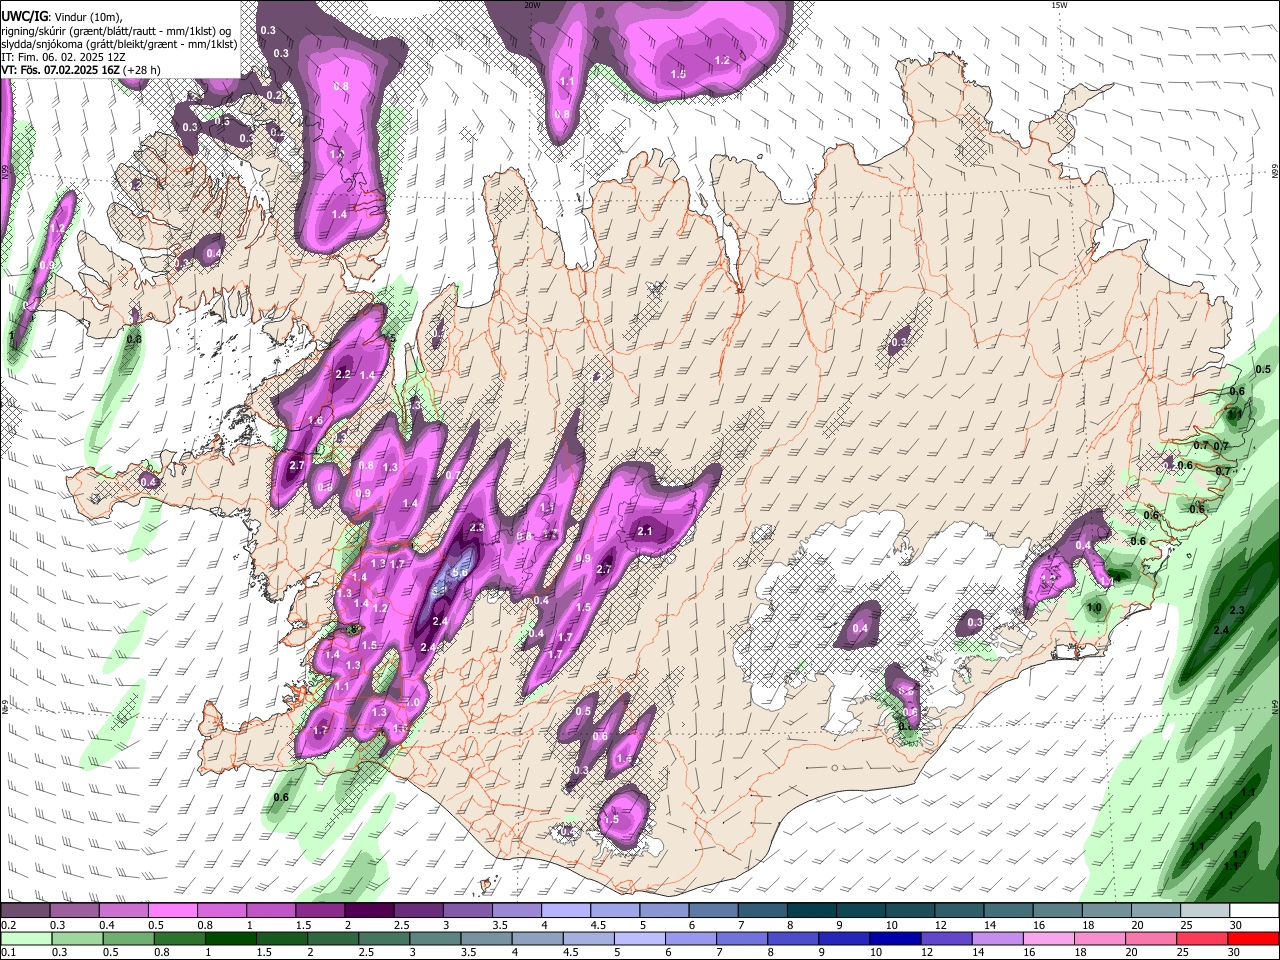Click the upper-row swatch between 0.2 and 0.3
1280x960 pixels.
point(25,911)
